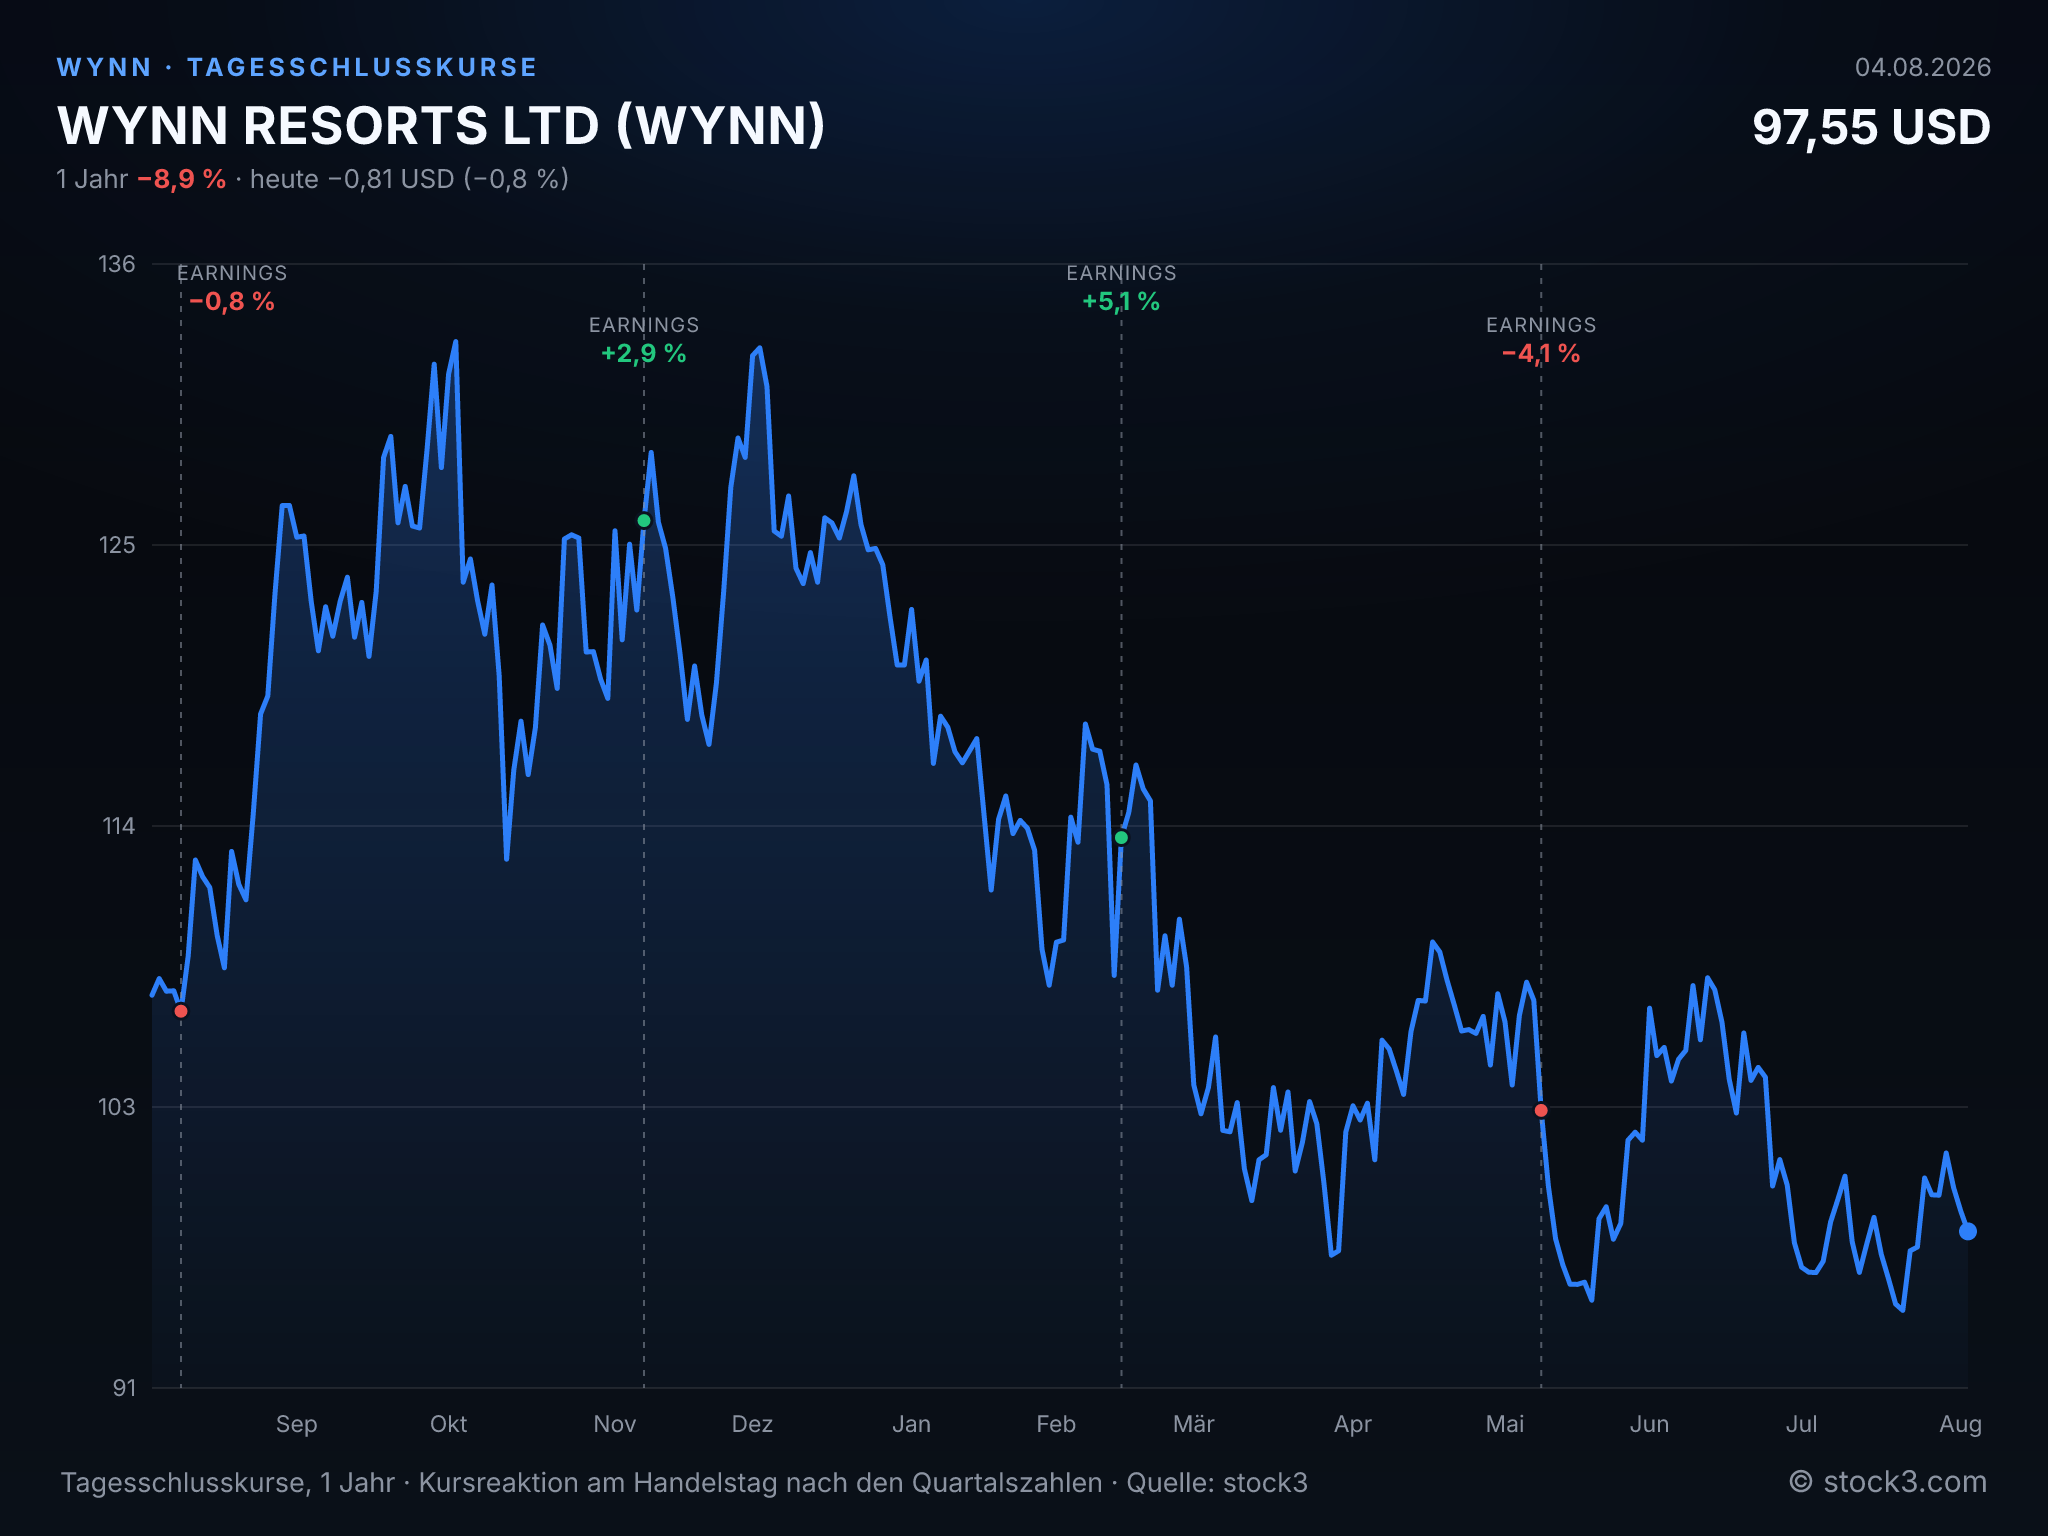Click the Jan month label
This screenshot has width=2048, height=1536.
911,1424
